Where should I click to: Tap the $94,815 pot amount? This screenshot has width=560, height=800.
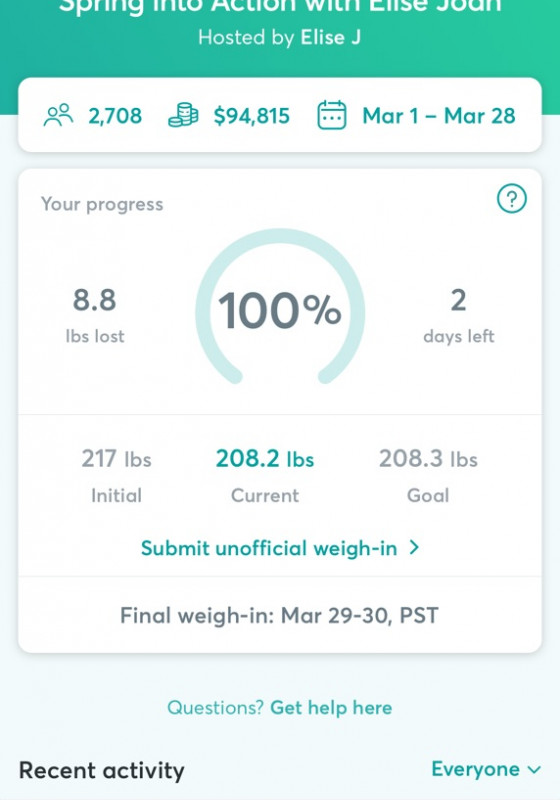251,116
